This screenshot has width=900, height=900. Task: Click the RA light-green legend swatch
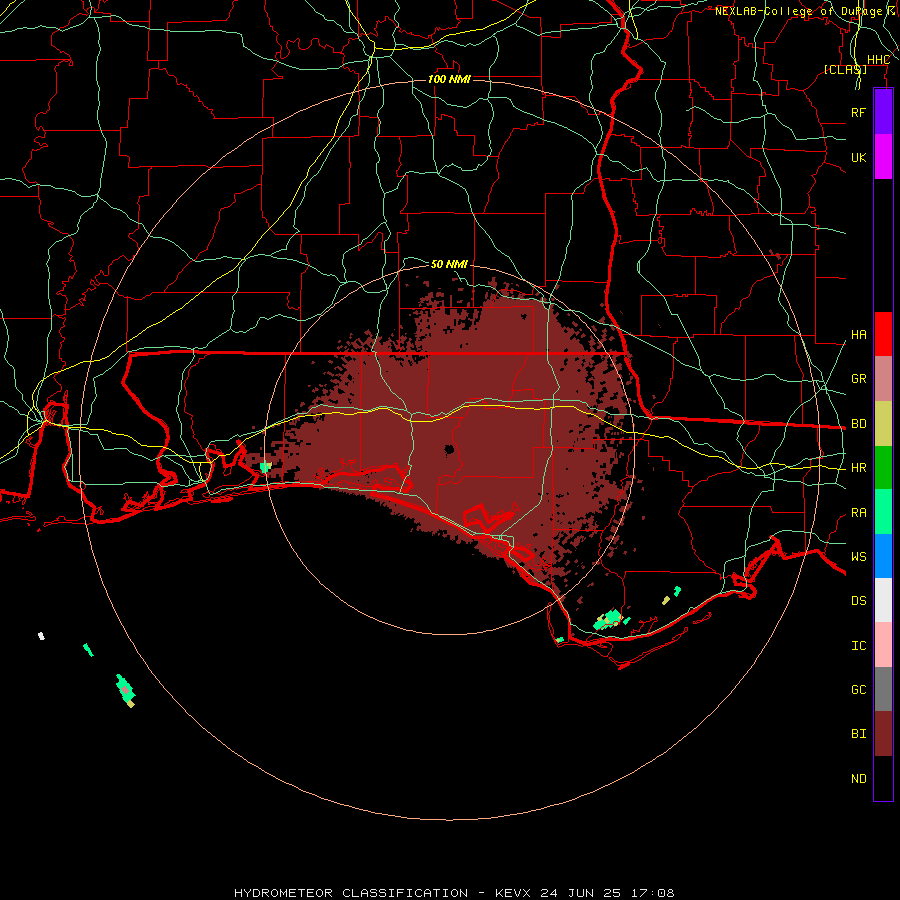(883, 512)
